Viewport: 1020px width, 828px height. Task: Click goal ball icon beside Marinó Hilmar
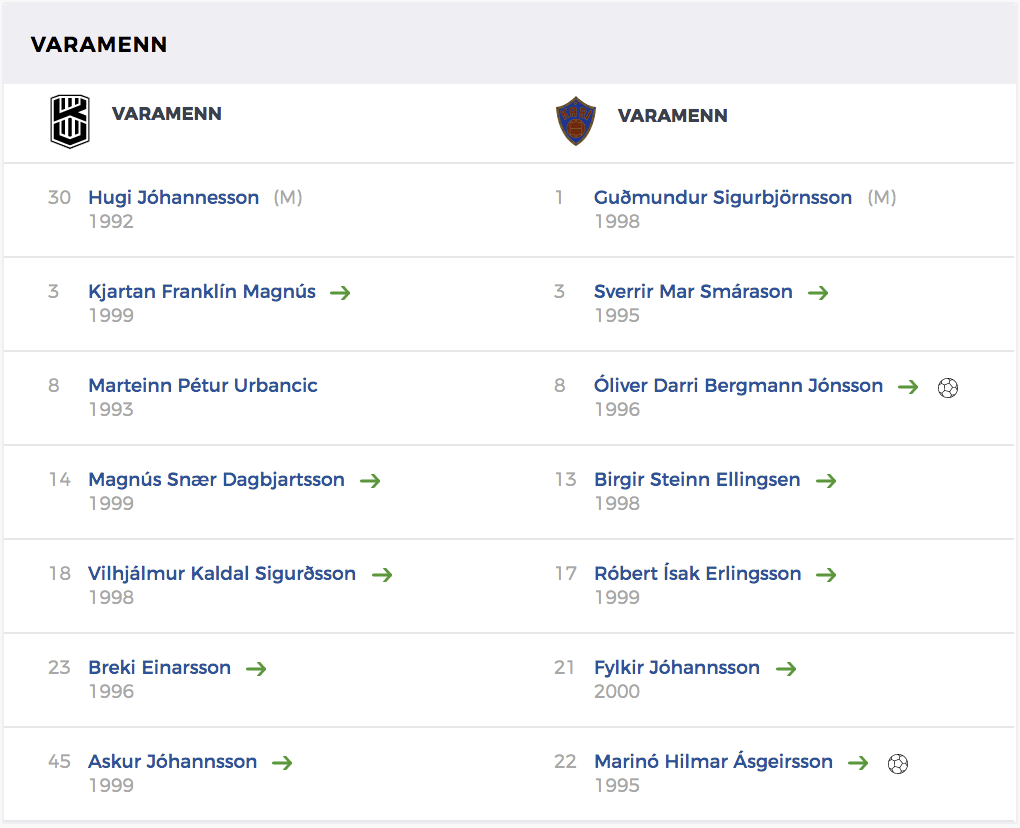[898, 763]
